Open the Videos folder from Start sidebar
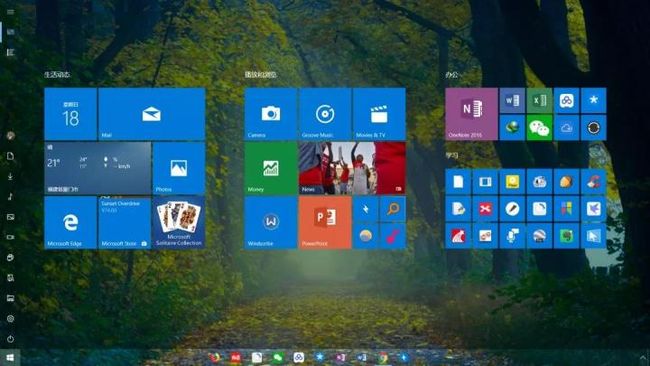Image resolution: width=650 pixels, height=366 pixels. coord(10,237)
